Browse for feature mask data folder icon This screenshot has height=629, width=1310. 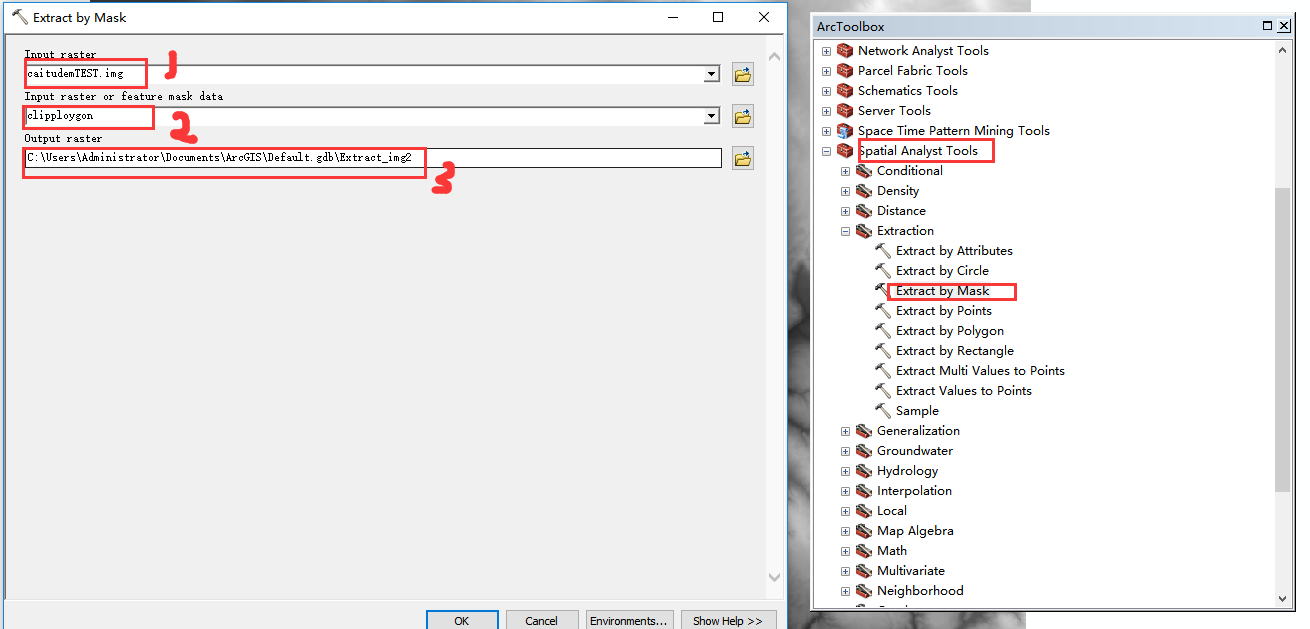tap(742, 116)
